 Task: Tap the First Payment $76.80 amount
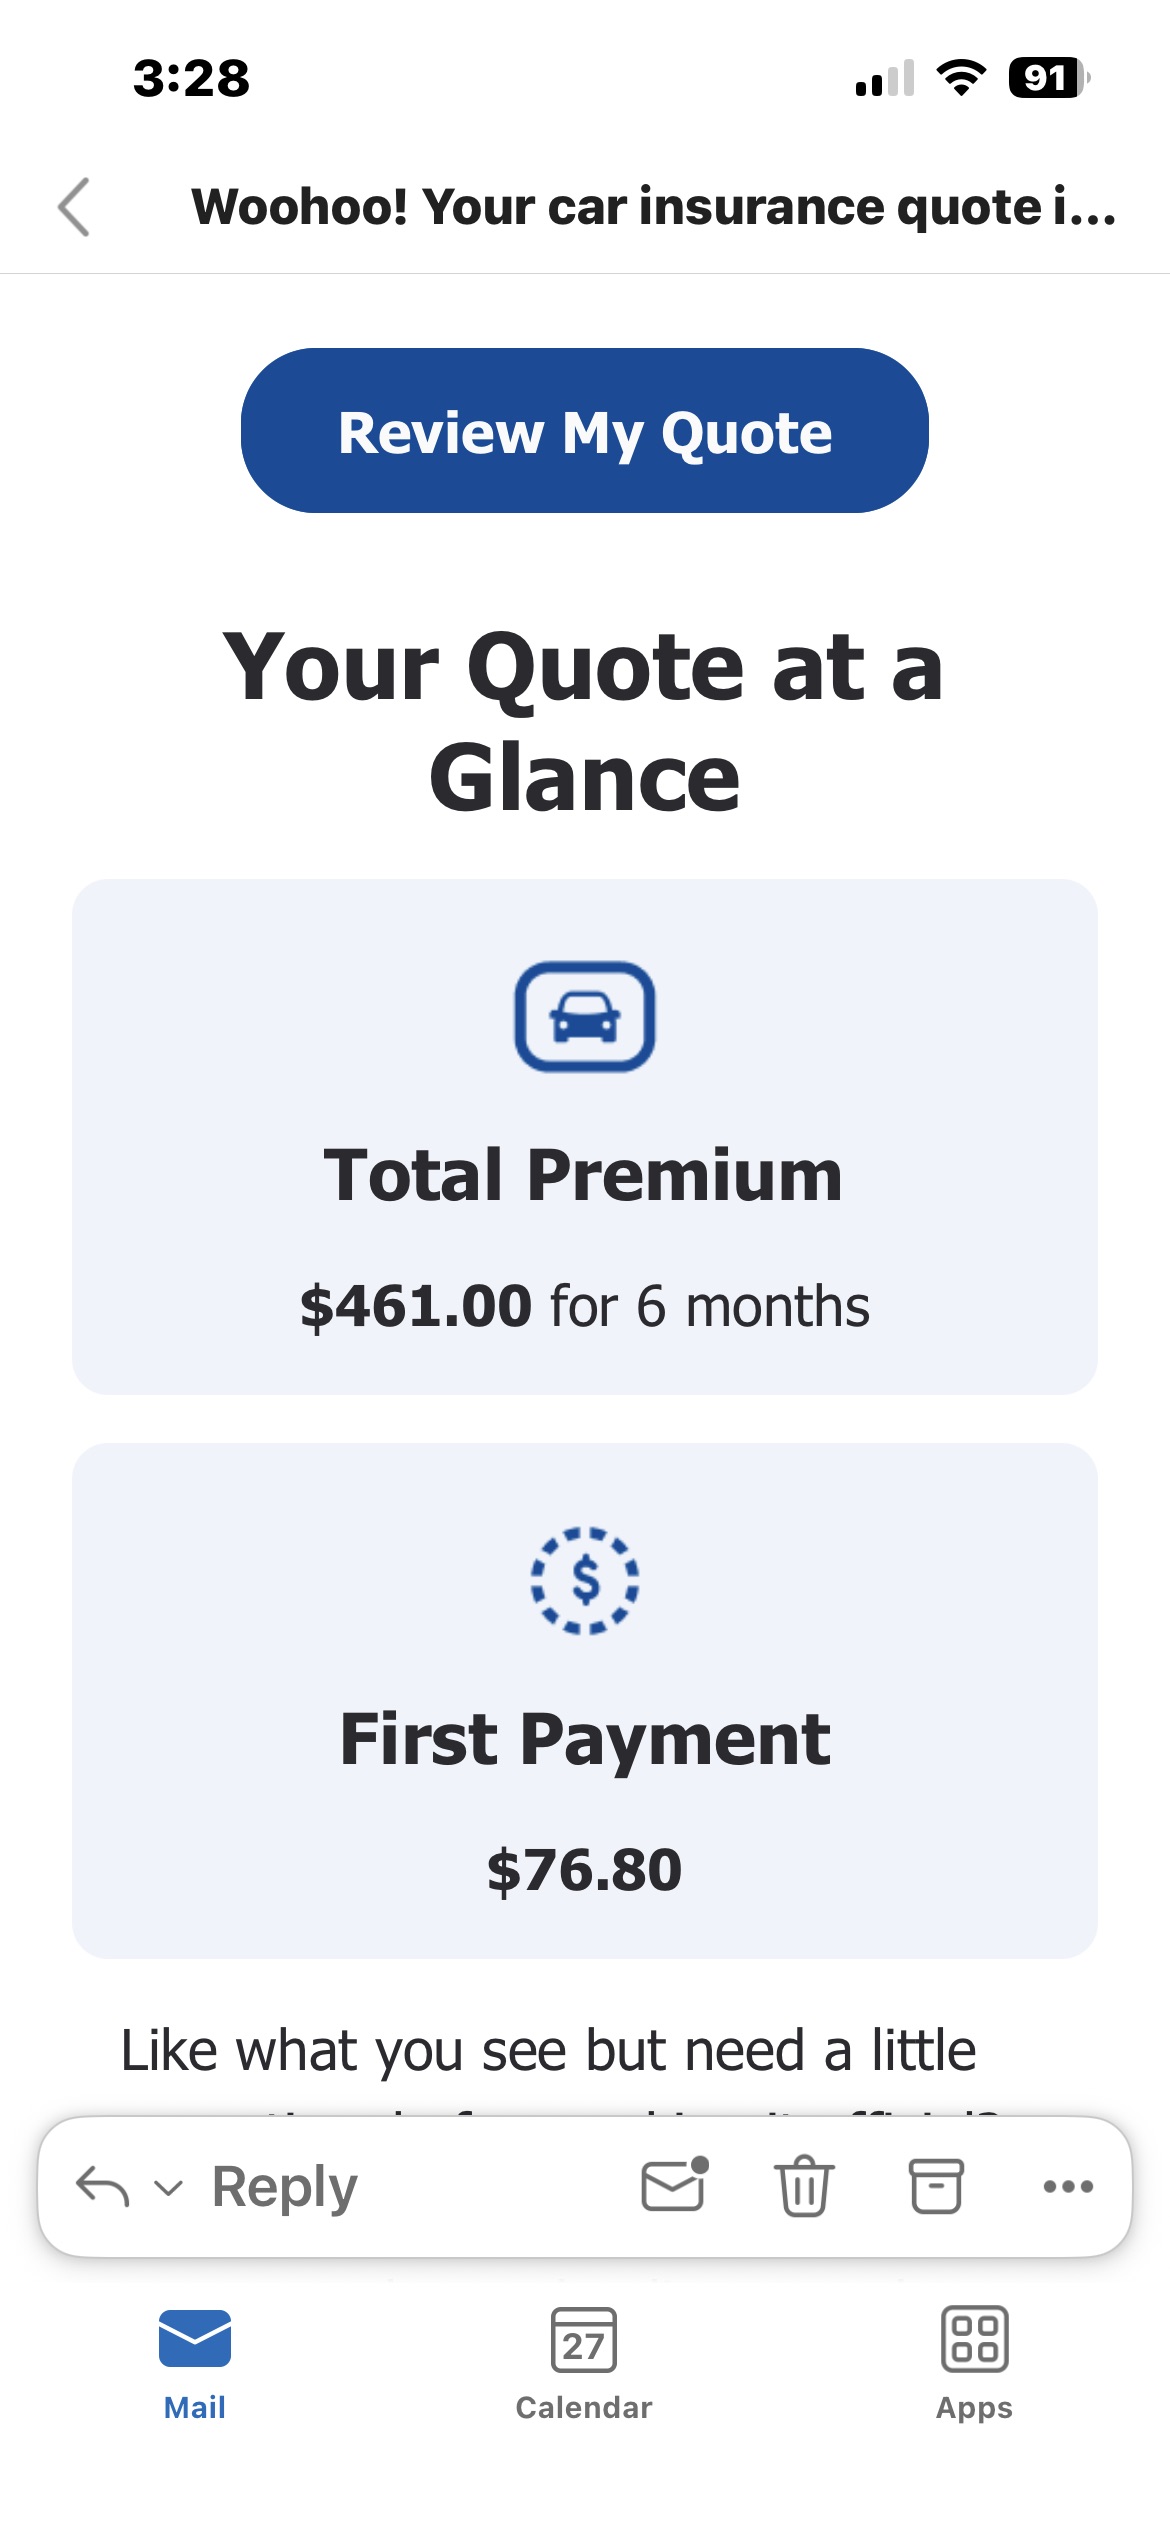[585, 1870]
